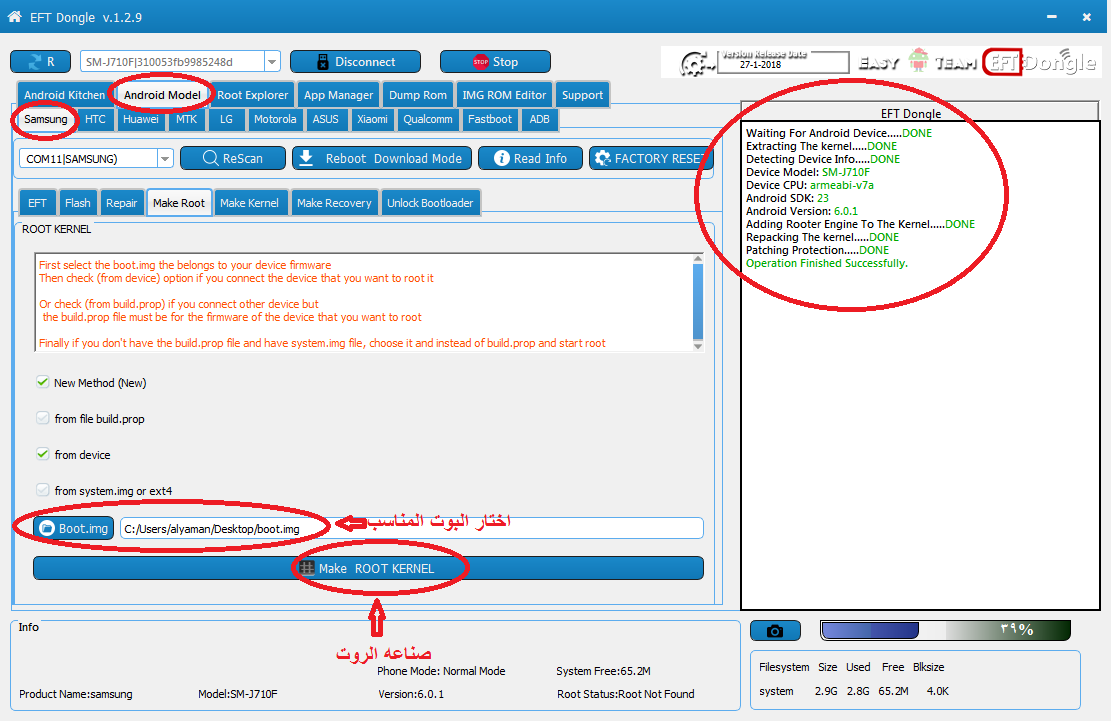Toggle the from device checkbox
Image resolution: width=1111 pixels, height=721 pixels.
(x=43, y=454)
